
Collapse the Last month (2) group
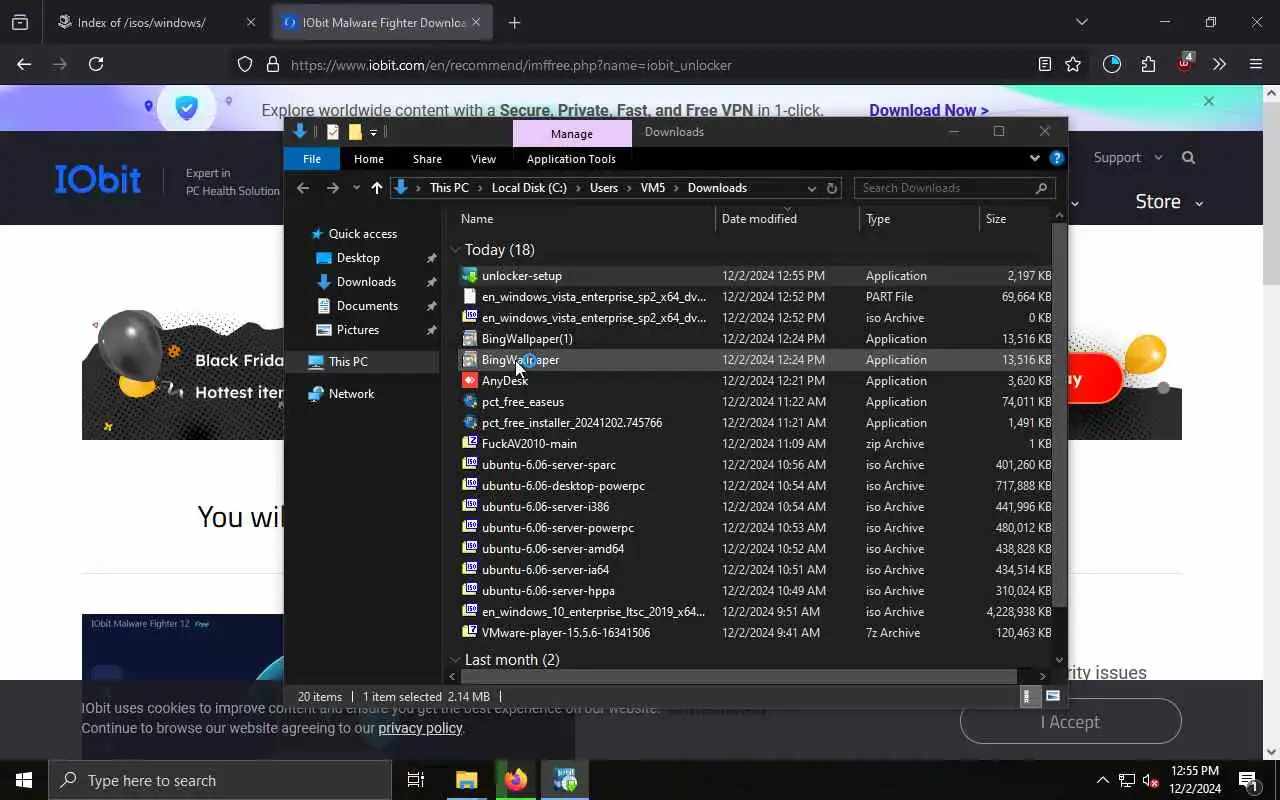(455, 660)
